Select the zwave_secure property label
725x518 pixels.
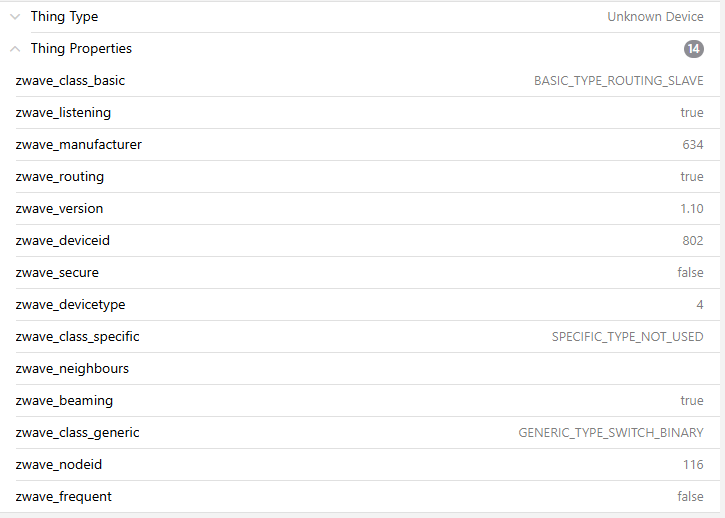57,273
